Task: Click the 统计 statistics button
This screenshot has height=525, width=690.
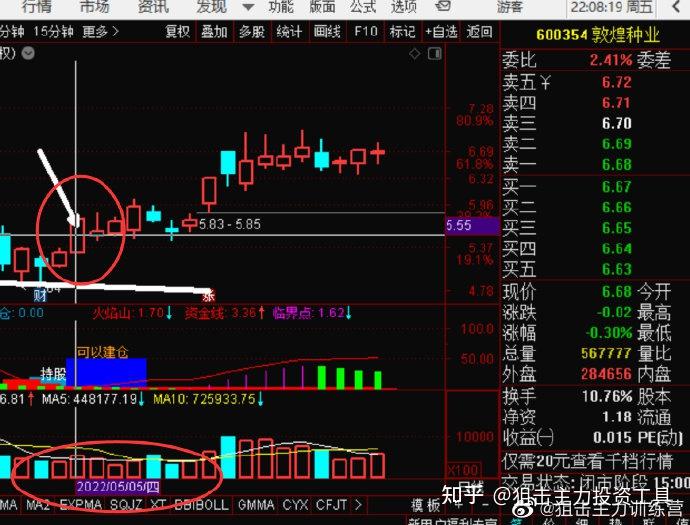Action: click(289, 32)
